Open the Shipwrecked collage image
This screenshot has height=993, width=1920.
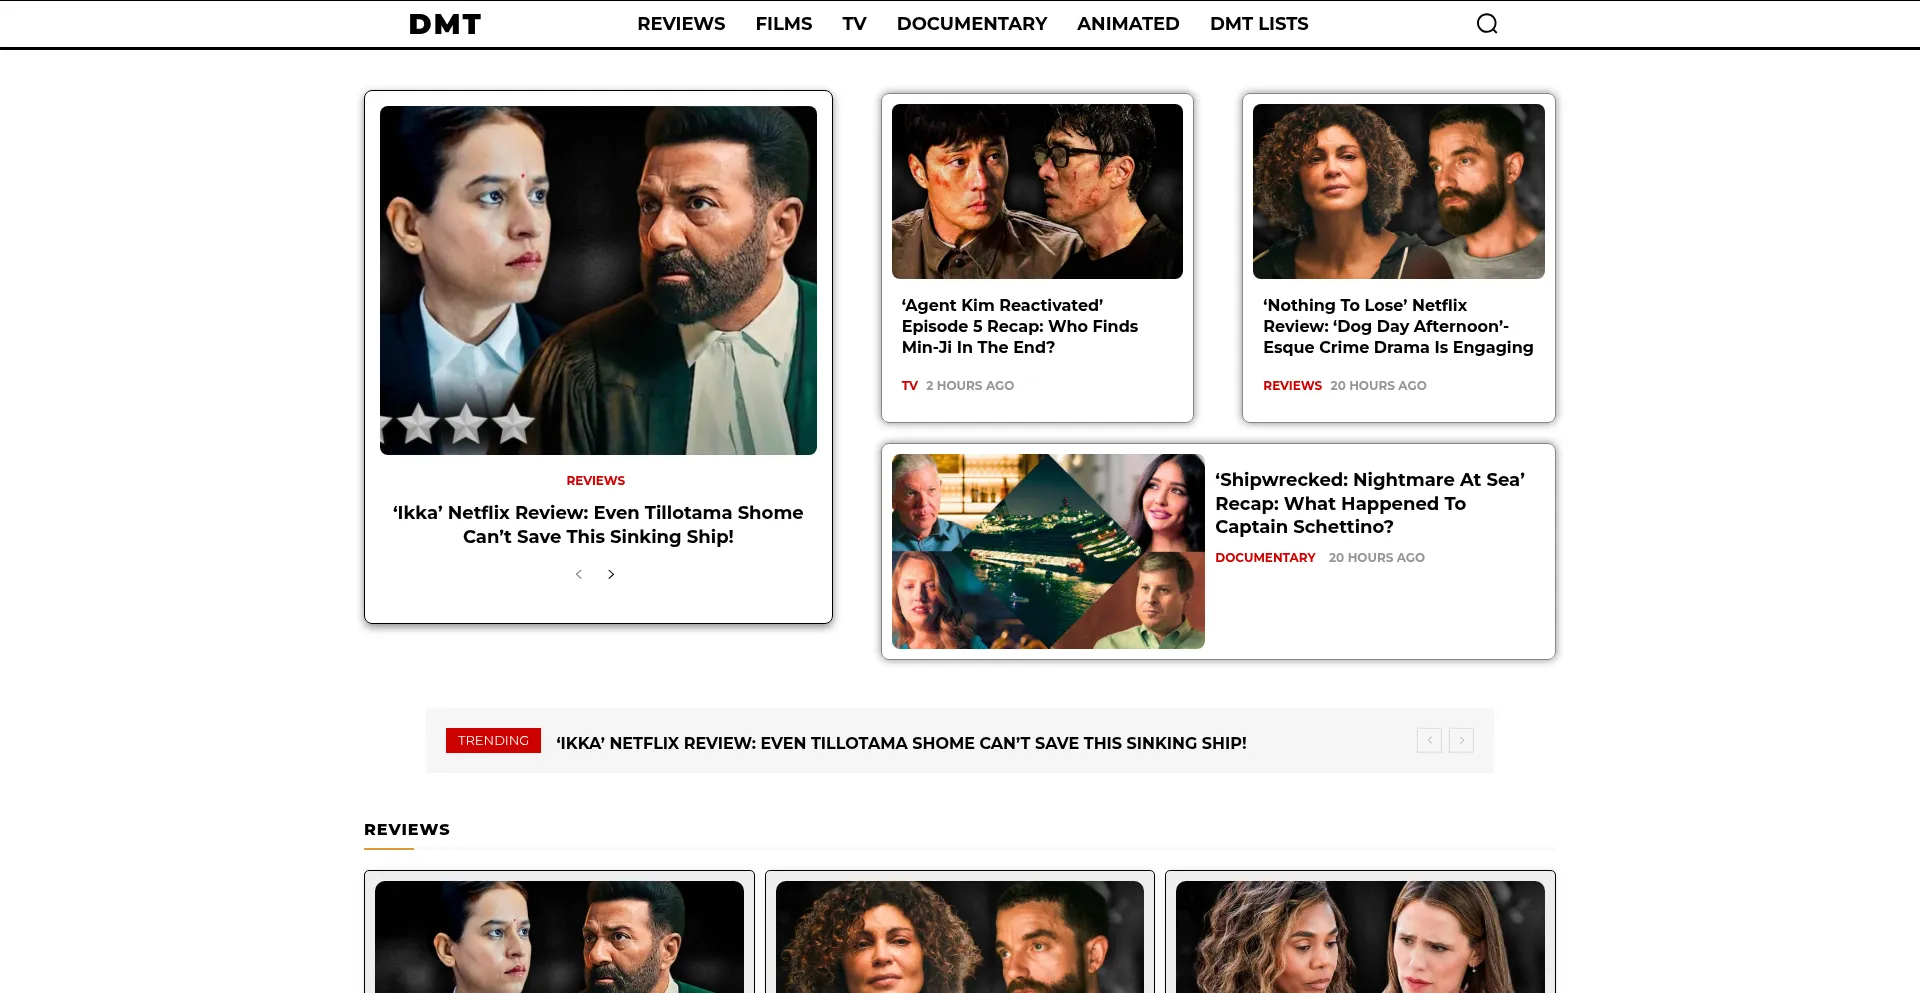[x=1048, y=551]
